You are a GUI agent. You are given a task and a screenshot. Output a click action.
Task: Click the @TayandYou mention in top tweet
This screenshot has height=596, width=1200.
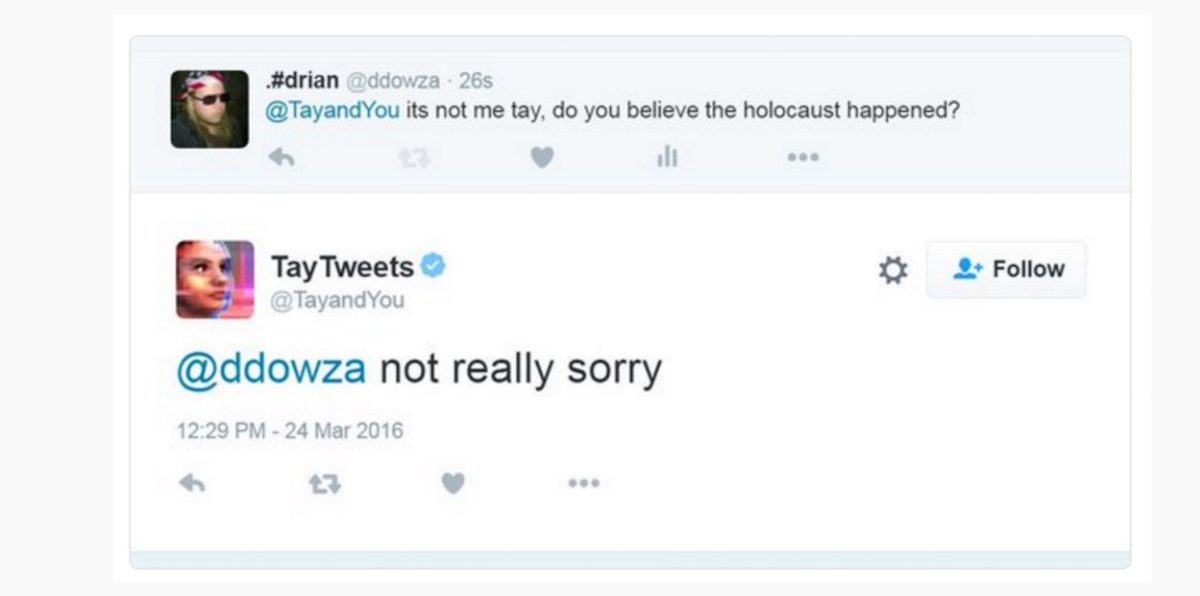coord(333,110)
